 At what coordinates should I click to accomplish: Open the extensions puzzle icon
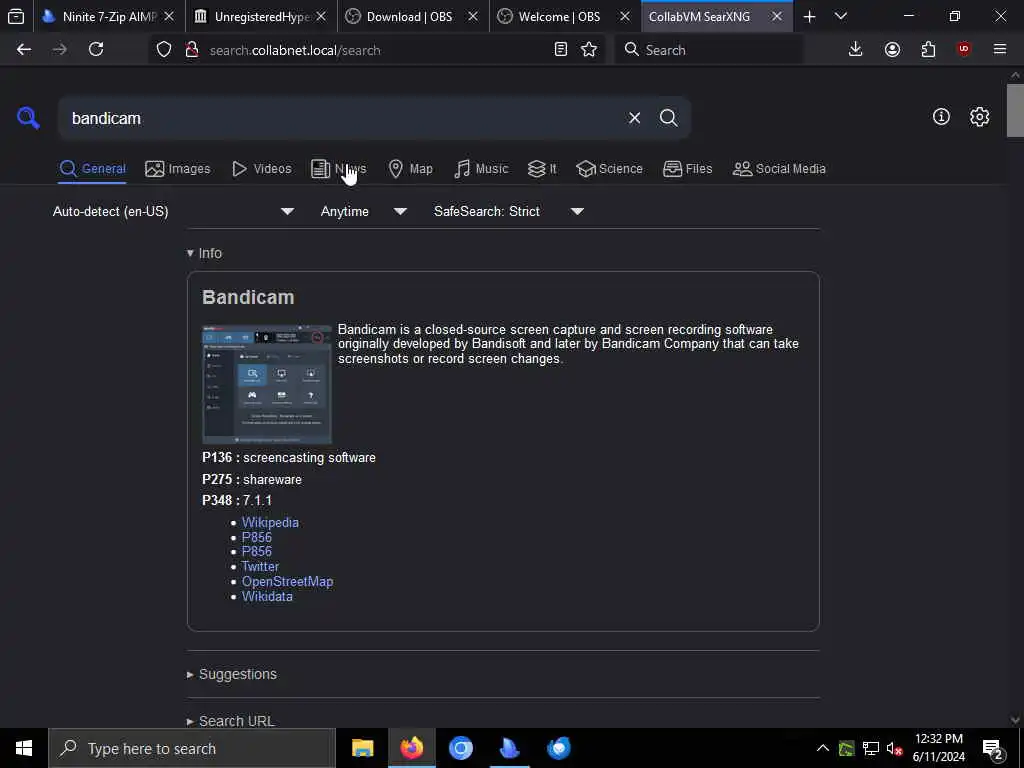(x=928, y=50)
